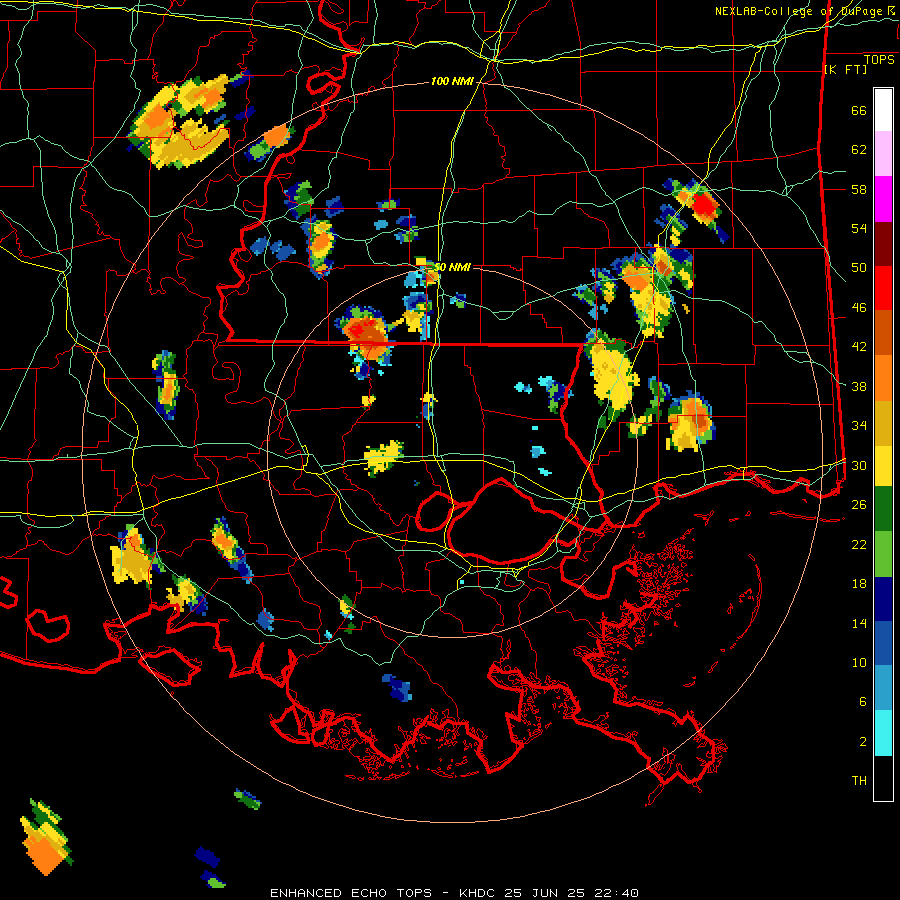
Task: Click the 38 legend value
Action: (x=859, y=386)
